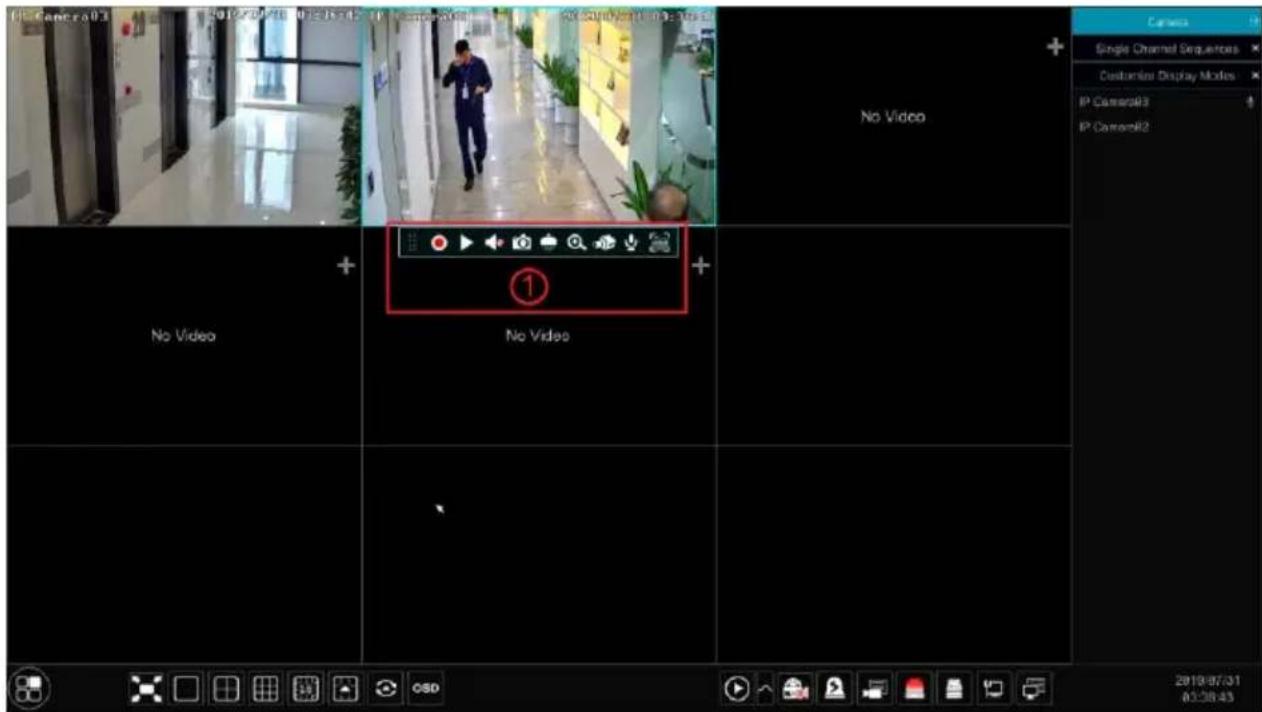
Task: Add camera via plus in top-right No Video tile
Action: [x=1053, y=48]
